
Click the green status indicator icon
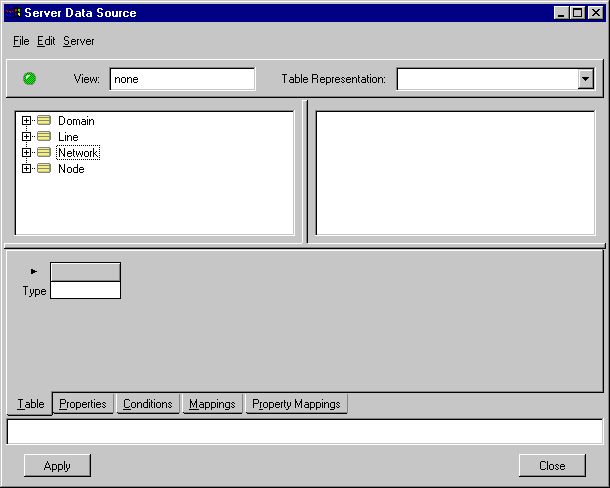pyautogui.click(x=30, y=79)
